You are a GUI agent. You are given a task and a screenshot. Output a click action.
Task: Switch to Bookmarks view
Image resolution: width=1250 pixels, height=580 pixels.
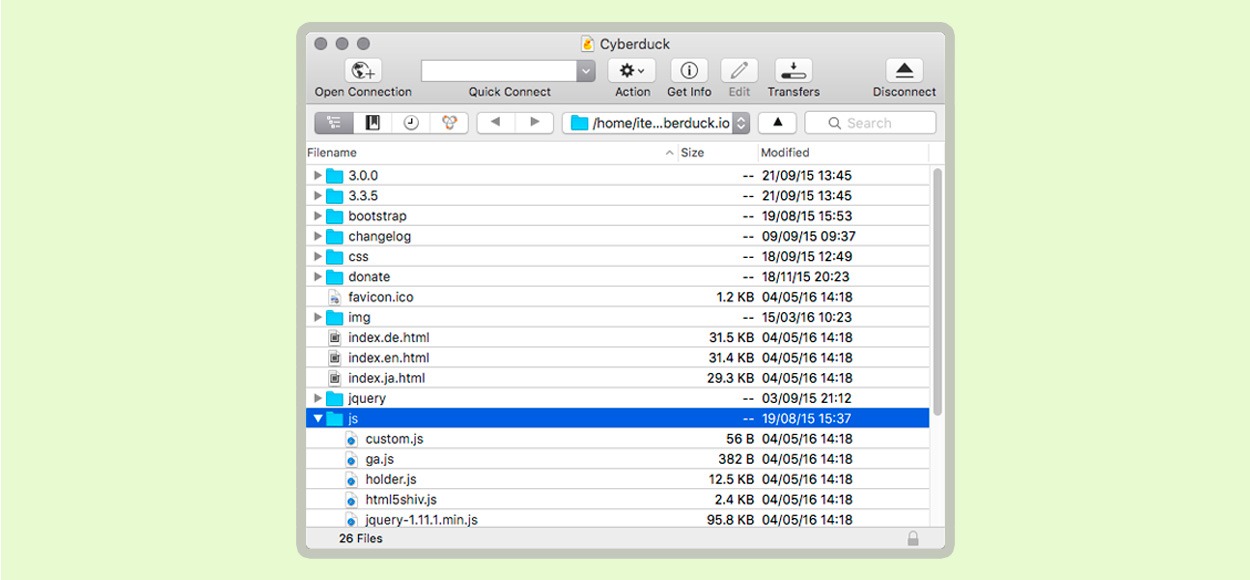pos(372,123)
